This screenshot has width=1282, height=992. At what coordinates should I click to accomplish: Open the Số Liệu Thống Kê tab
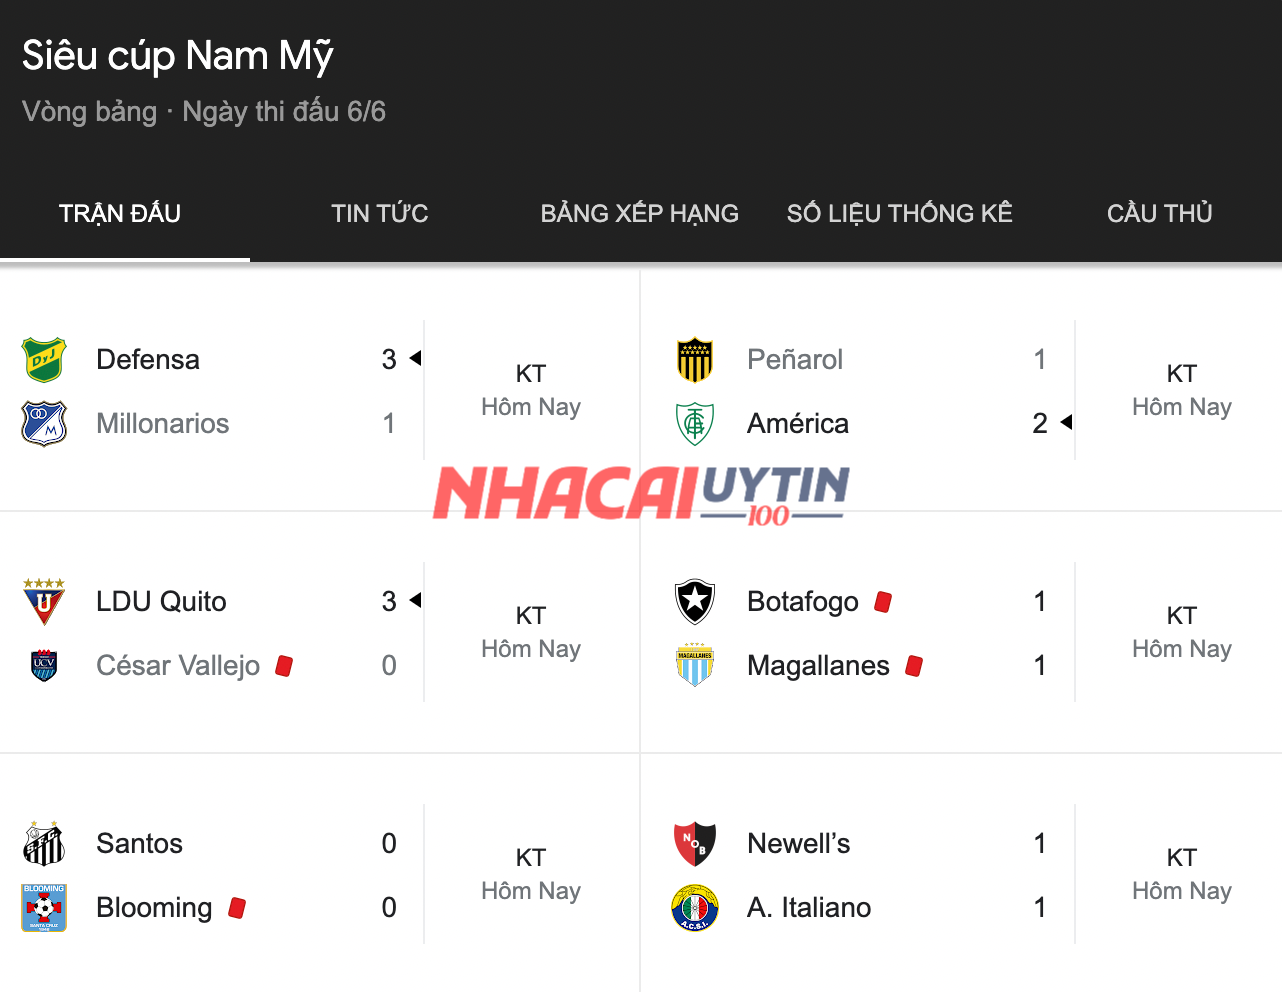click(x=900, y=214)
